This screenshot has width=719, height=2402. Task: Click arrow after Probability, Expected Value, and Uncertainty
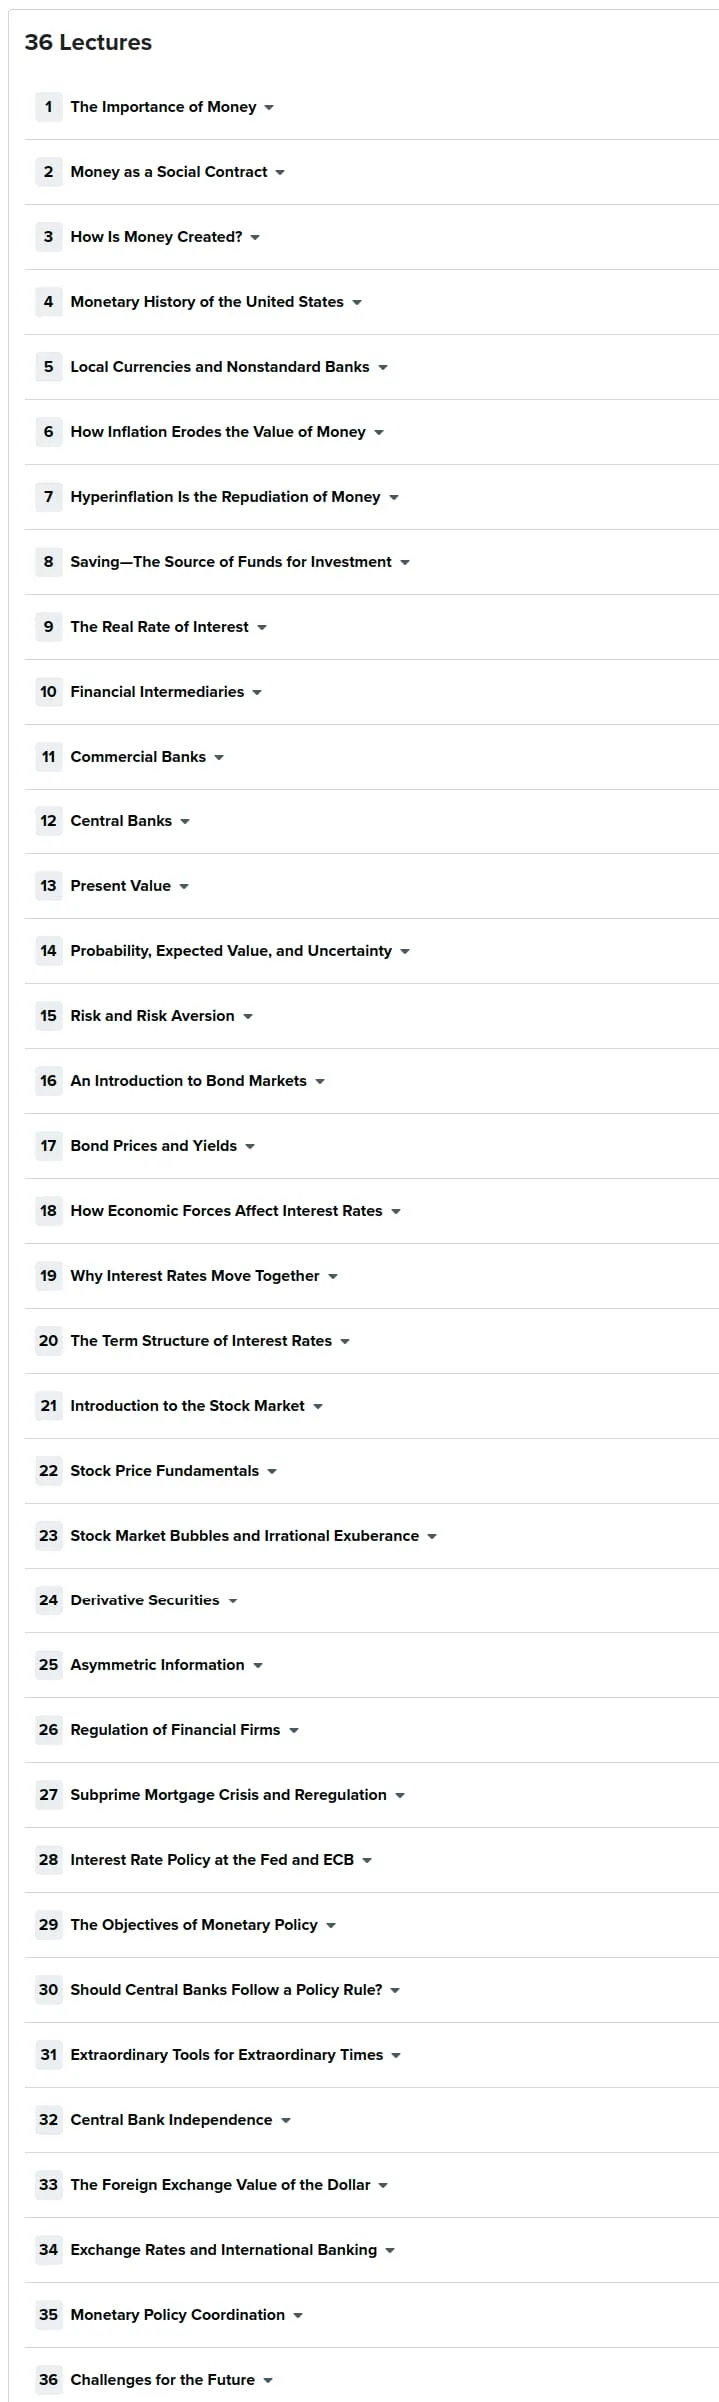coord(405,952)
